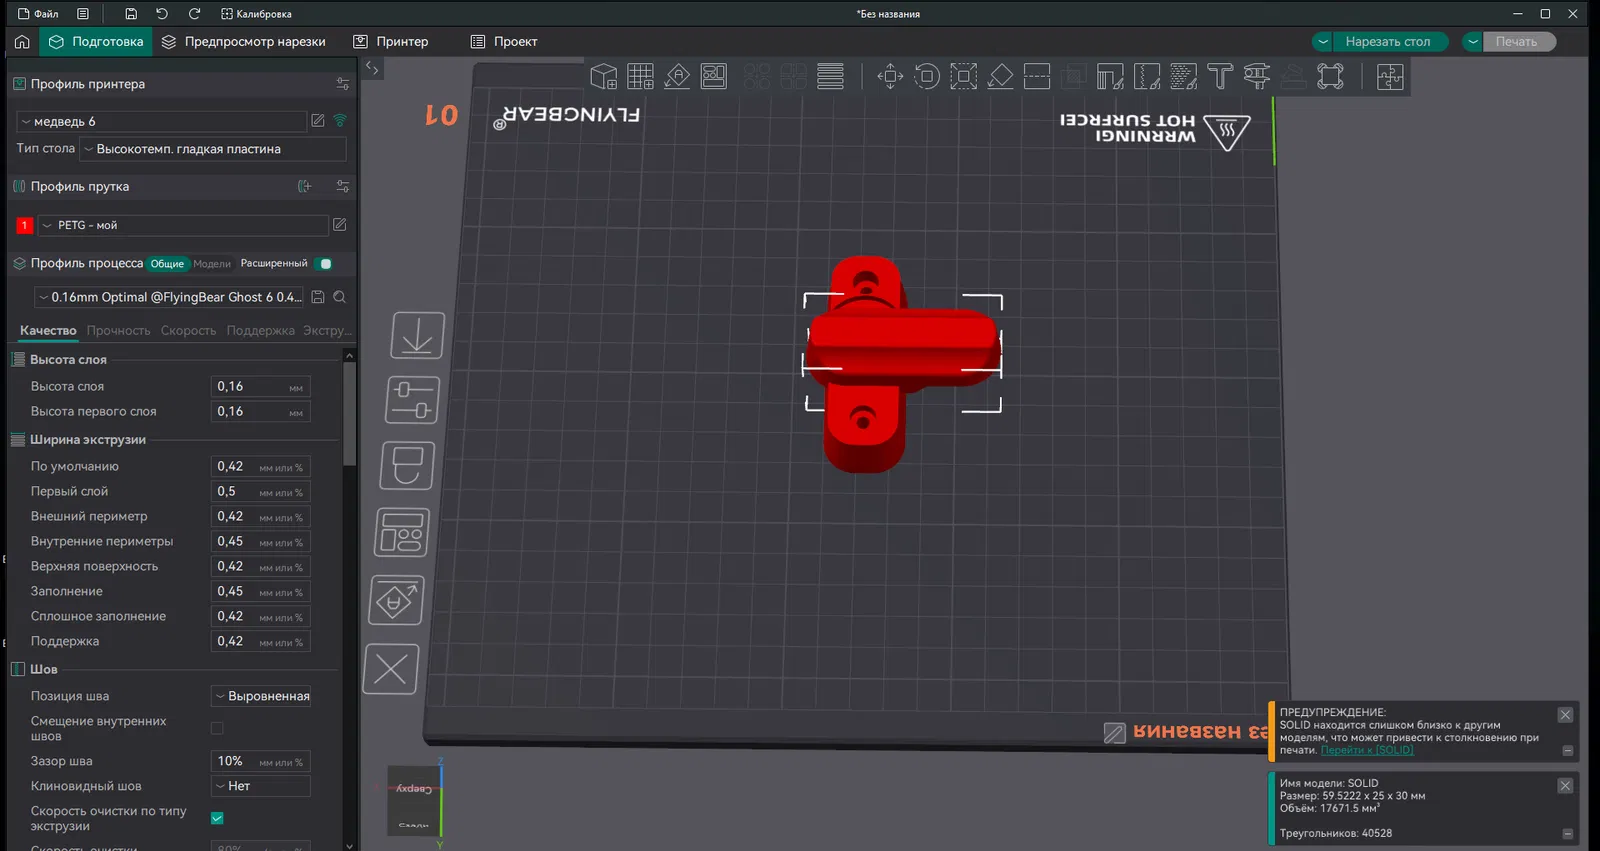Uncheck Скорость очистки по типу экструзии

click(x=217, y=818)
